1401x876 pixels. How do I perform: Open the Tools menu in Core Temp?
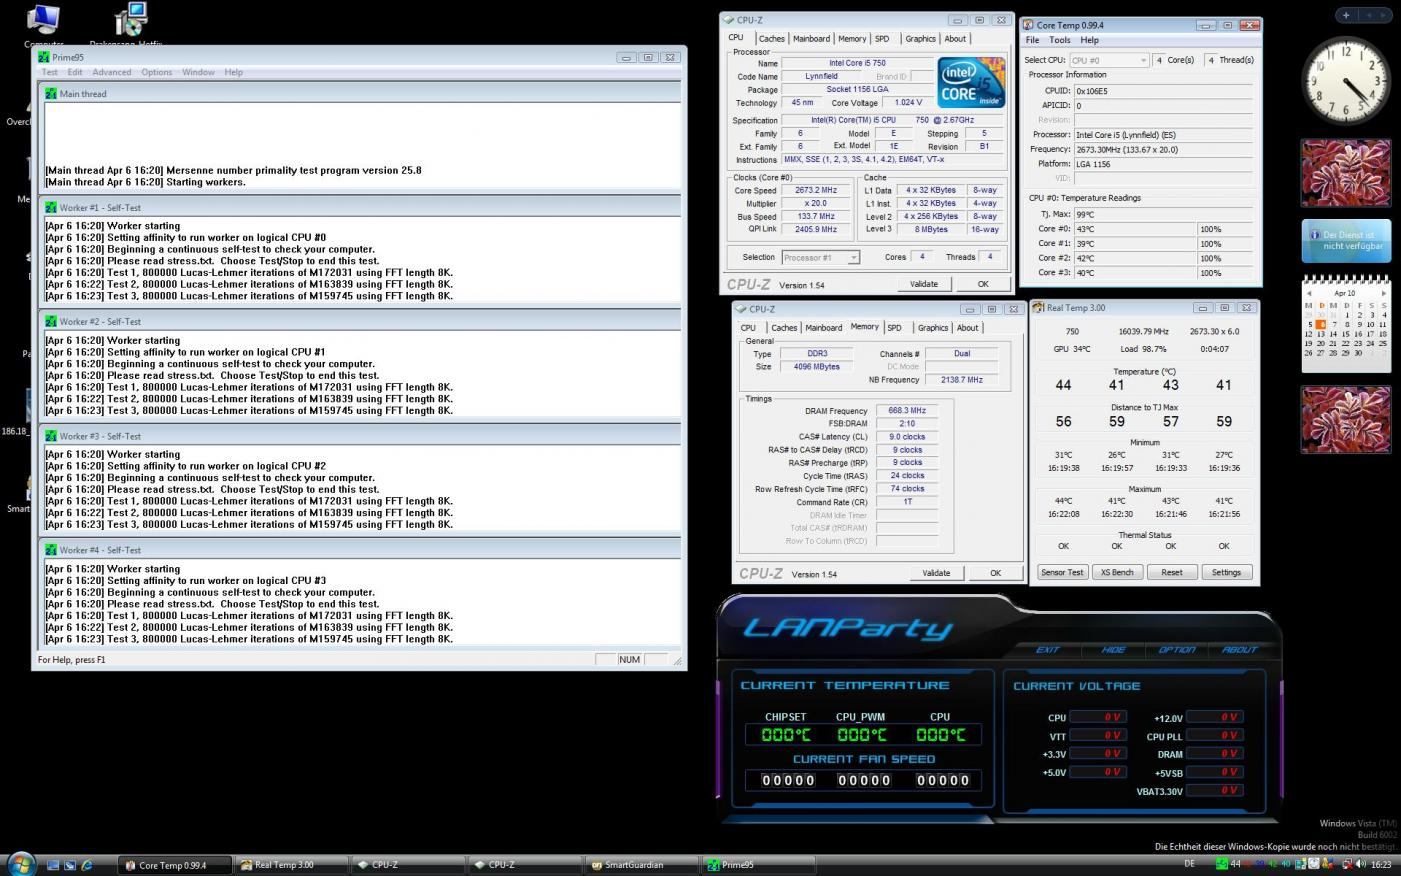coord(1060,40)
